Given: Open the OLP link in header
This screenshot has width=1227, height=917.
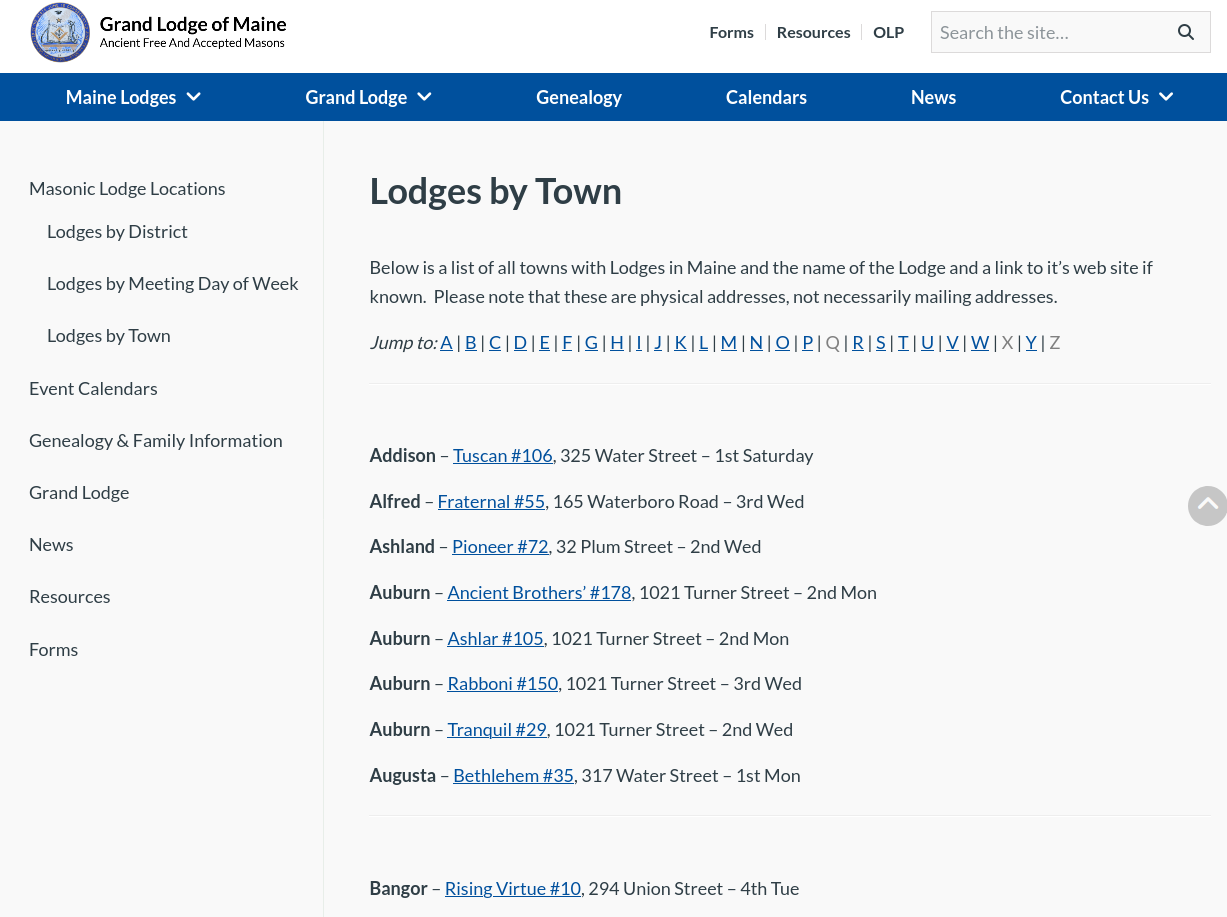Looking at the screenshot, I should [x=888, y=32].
